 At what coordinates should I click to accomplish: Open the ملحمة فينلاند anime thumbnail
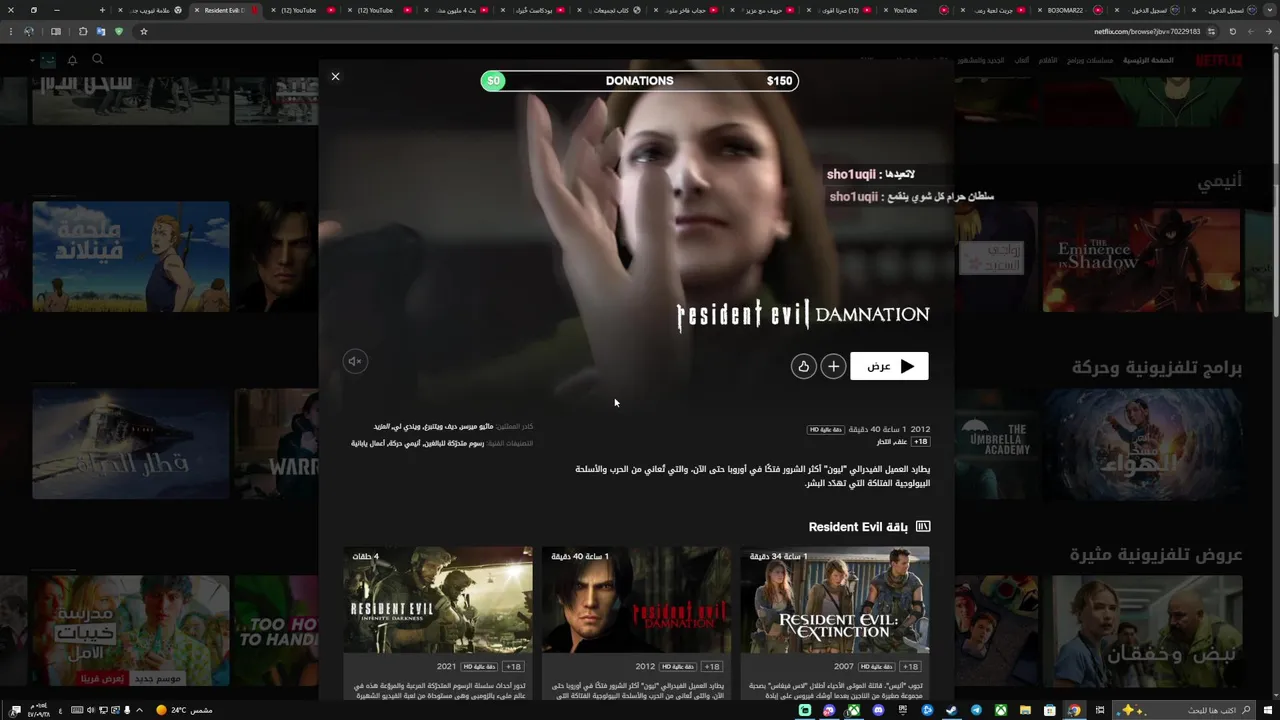coord(131,257)
